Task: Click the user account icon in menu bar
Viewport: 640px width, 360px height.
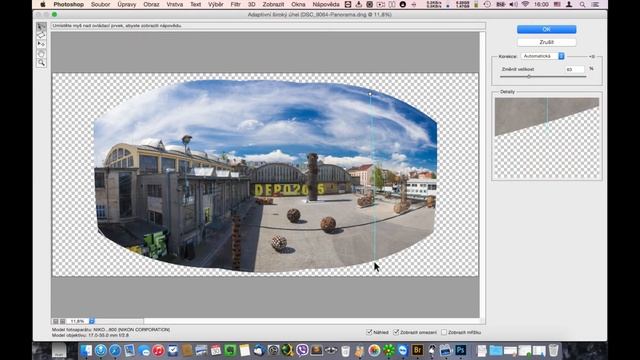Action: click(569, 4)
